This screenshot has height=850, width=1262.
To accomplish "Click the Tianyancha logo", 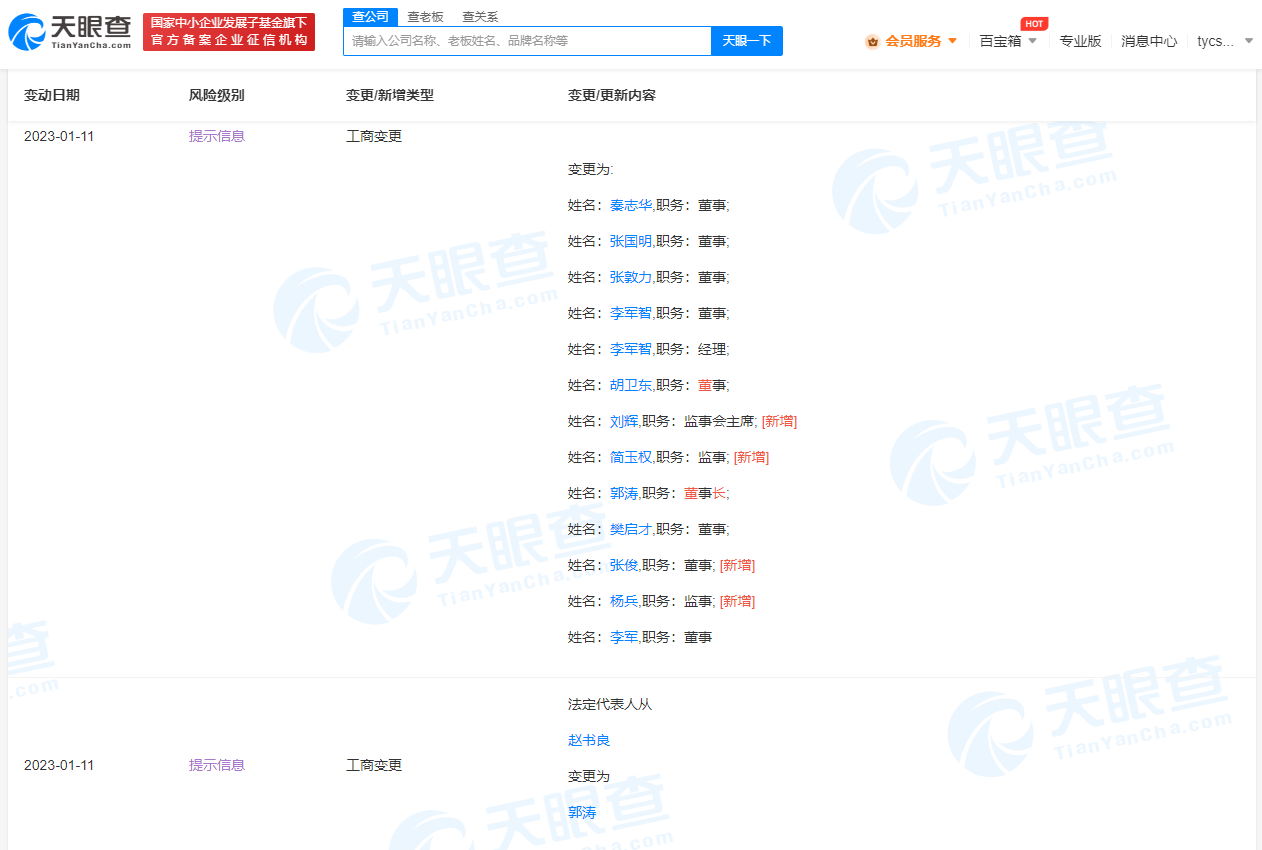I will [70, 32].
